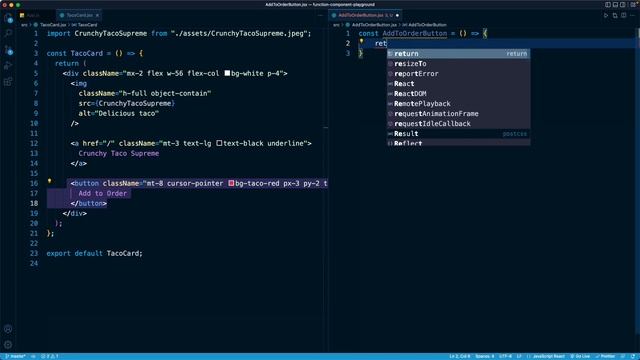Image resolution: width=640 pixels, height=360 pixels.
Task: Select 'return' autocomplete suggestion
Action: coord(458,53)
